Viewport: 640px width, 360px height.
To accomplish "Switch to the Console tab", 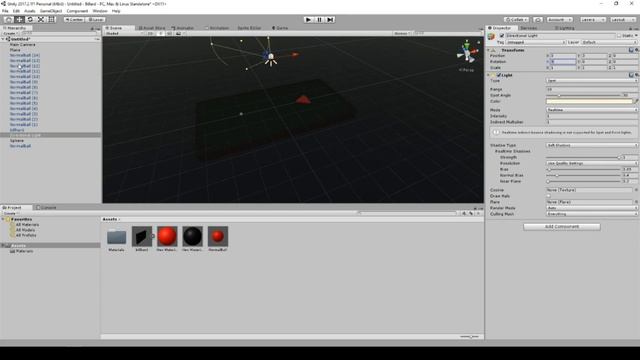I will click(x=46, y=208).
